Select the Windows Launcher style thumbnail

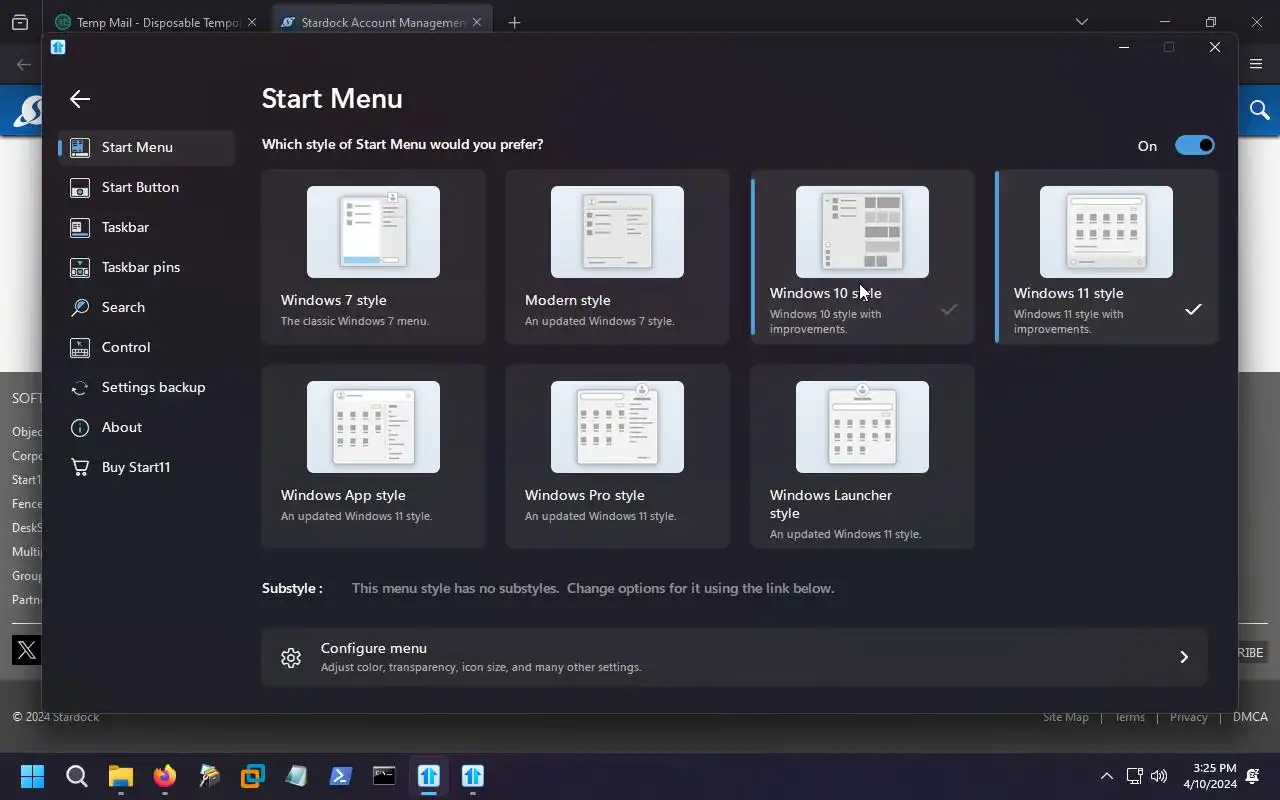(862, 427)
